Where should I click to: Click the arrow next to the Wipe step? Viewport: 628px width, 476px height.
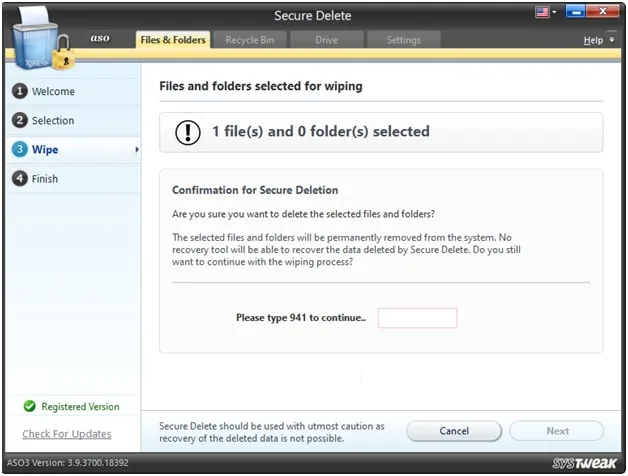click(137, 149)
